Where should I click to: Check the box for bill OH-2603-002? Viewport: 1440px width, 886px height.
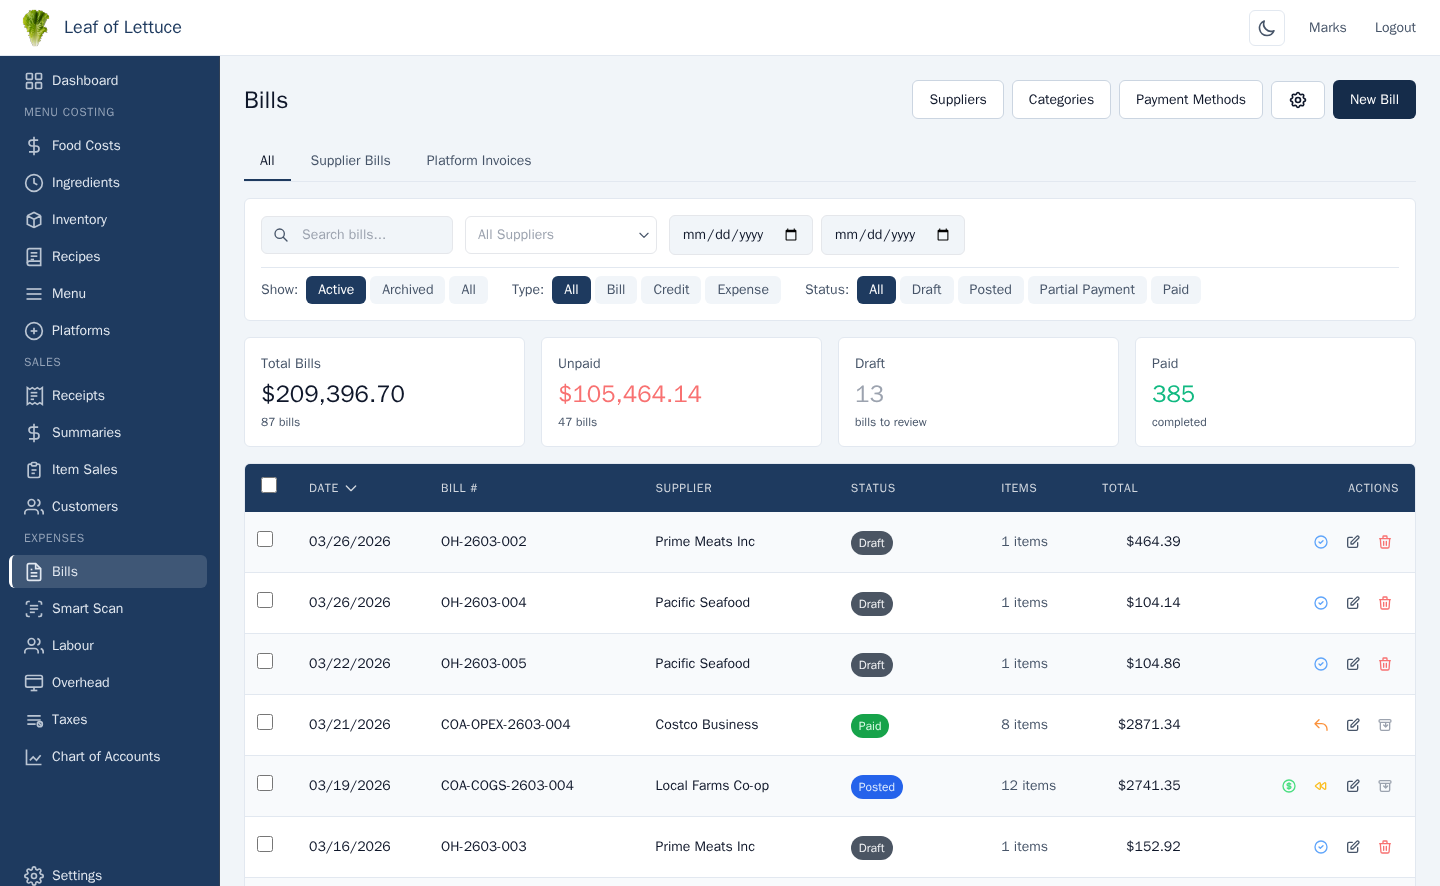pos(265,539)
